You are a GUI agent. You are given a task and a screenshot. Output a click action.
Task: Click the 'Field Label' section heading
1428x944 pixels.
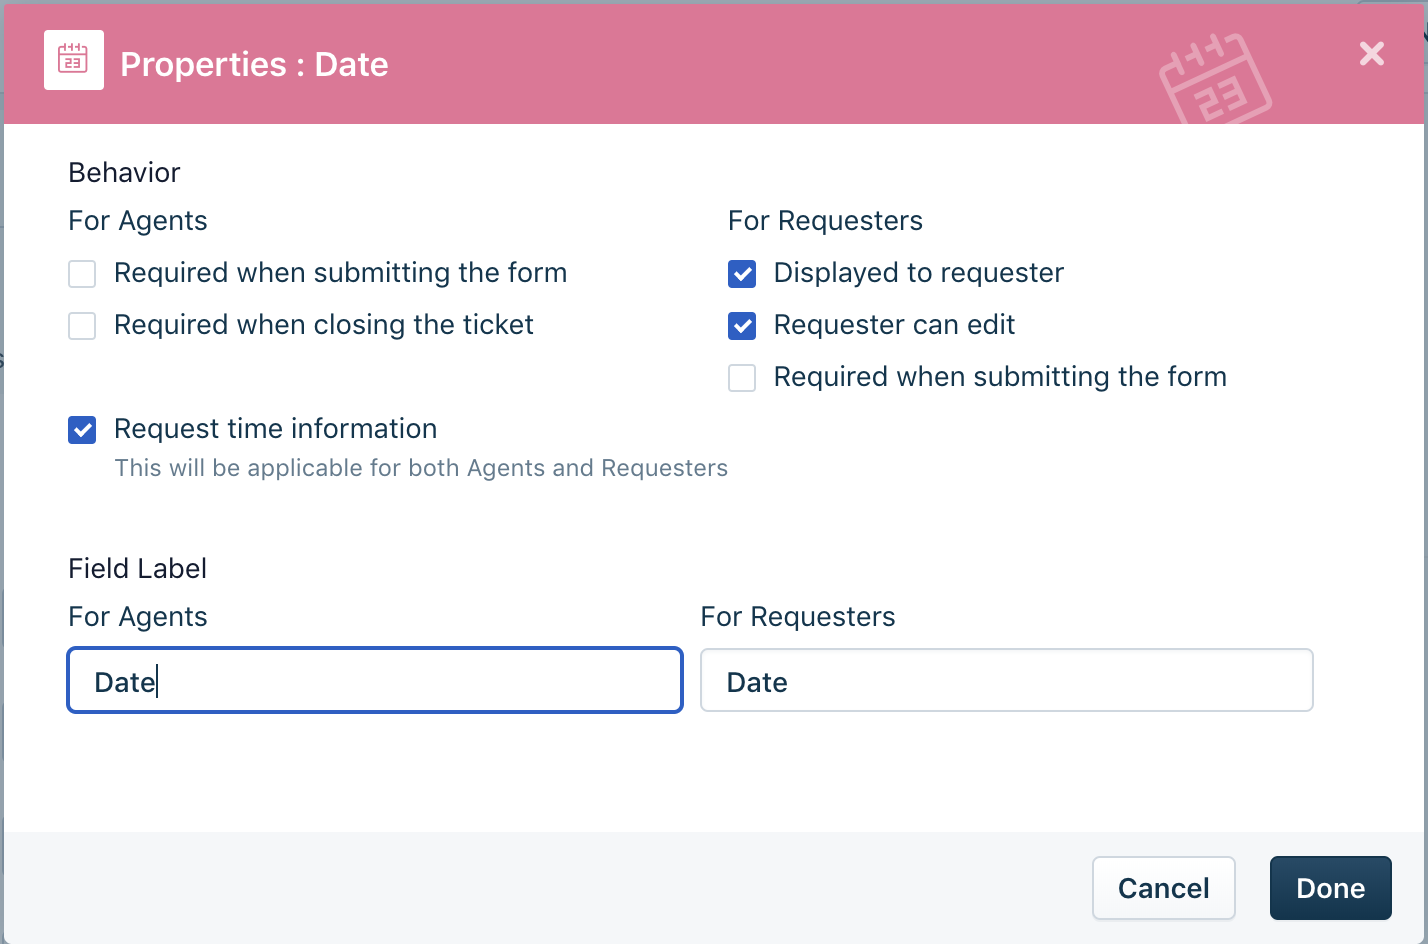pyautogui.click(x=137, y=569)
